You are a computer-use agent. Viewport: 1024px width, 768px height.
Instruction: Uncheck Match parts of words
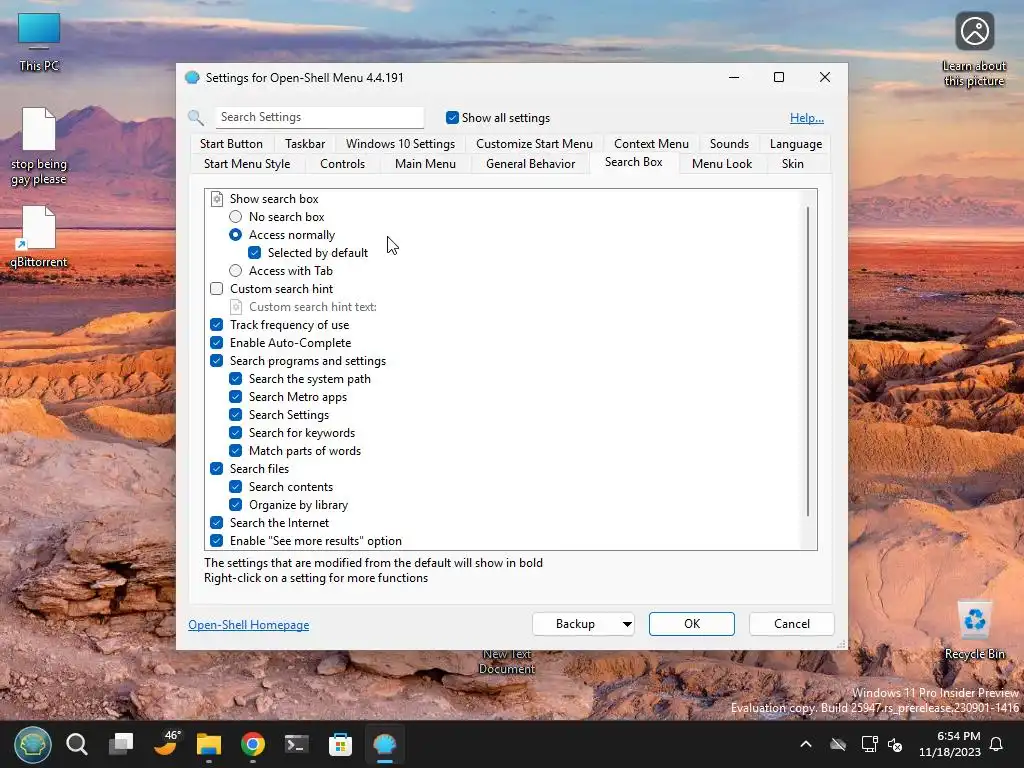[236, 451]
